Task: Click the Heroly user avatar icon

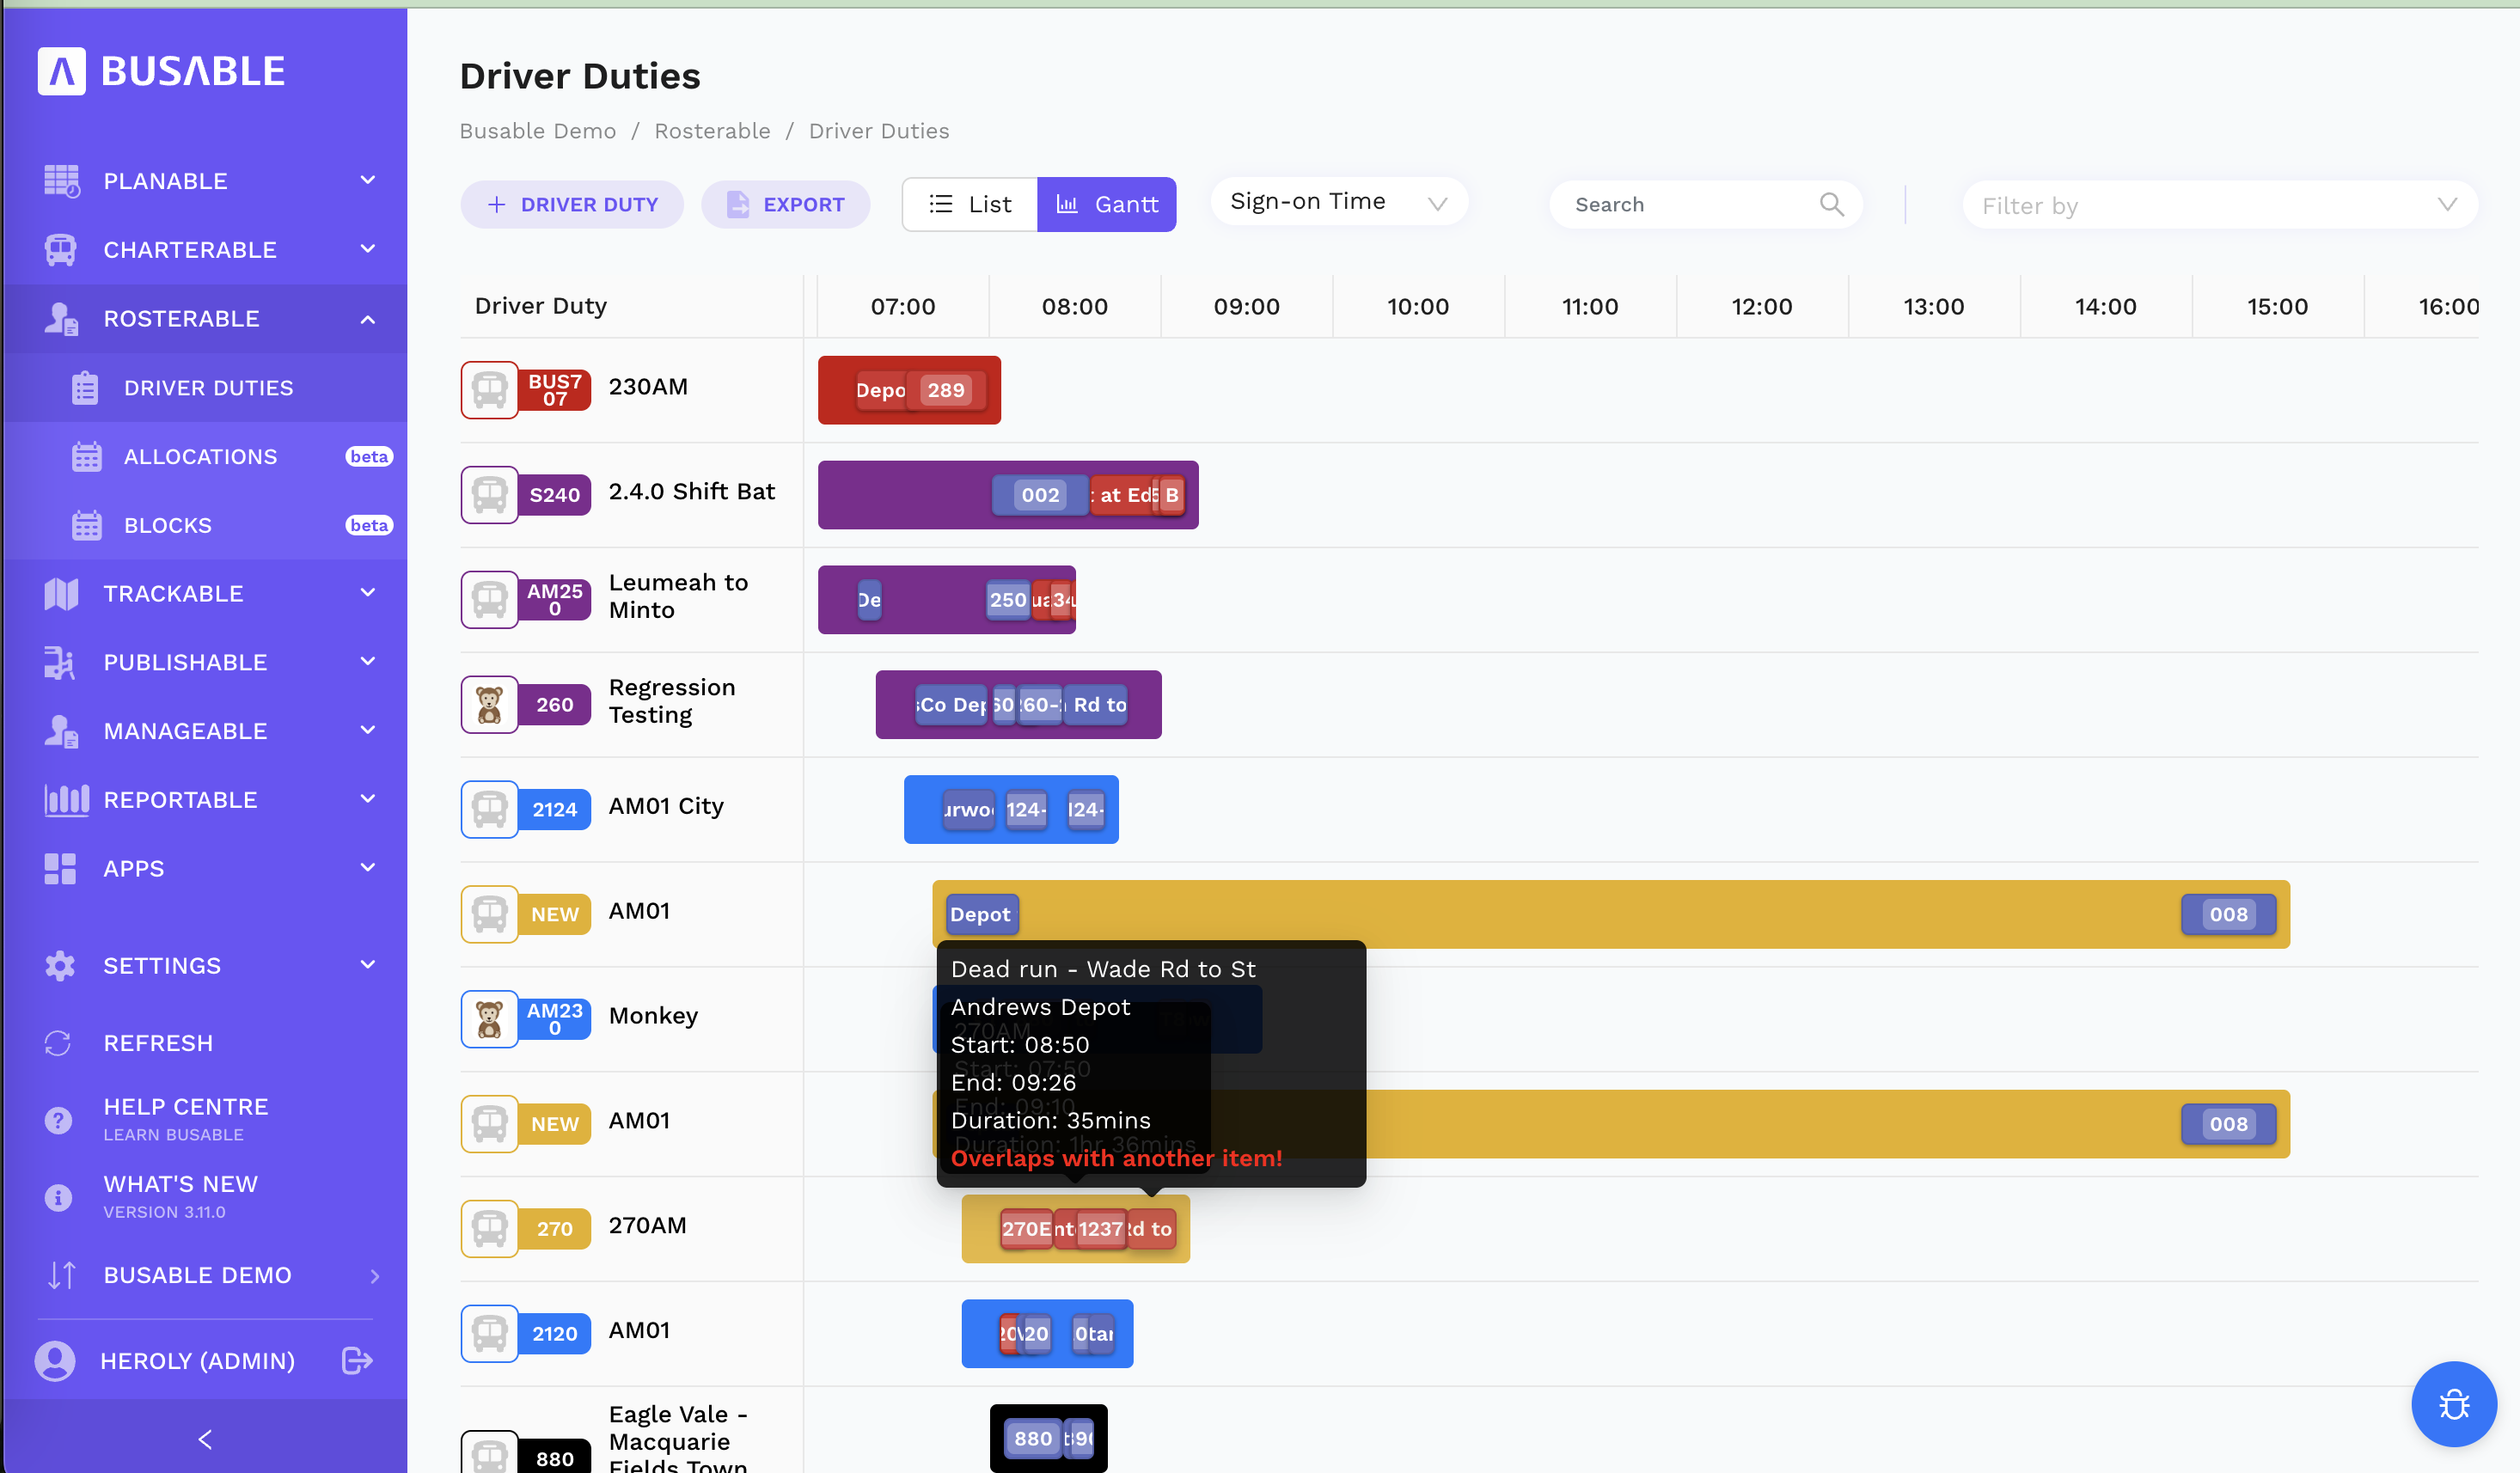Action: tap(55, 1361)
